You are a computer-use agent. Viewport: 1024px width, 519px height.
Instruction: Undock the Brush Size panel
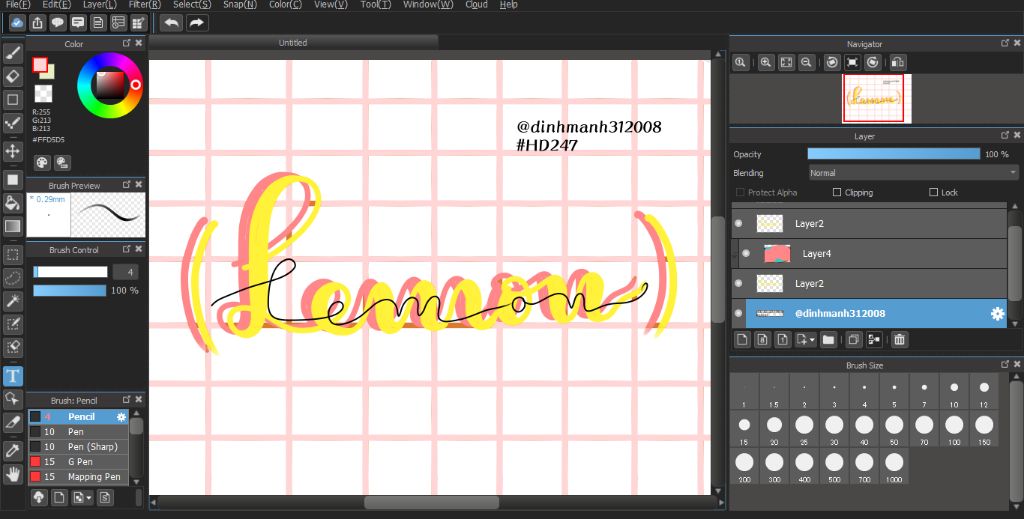pyautogui.click(x=1004, y=364)
